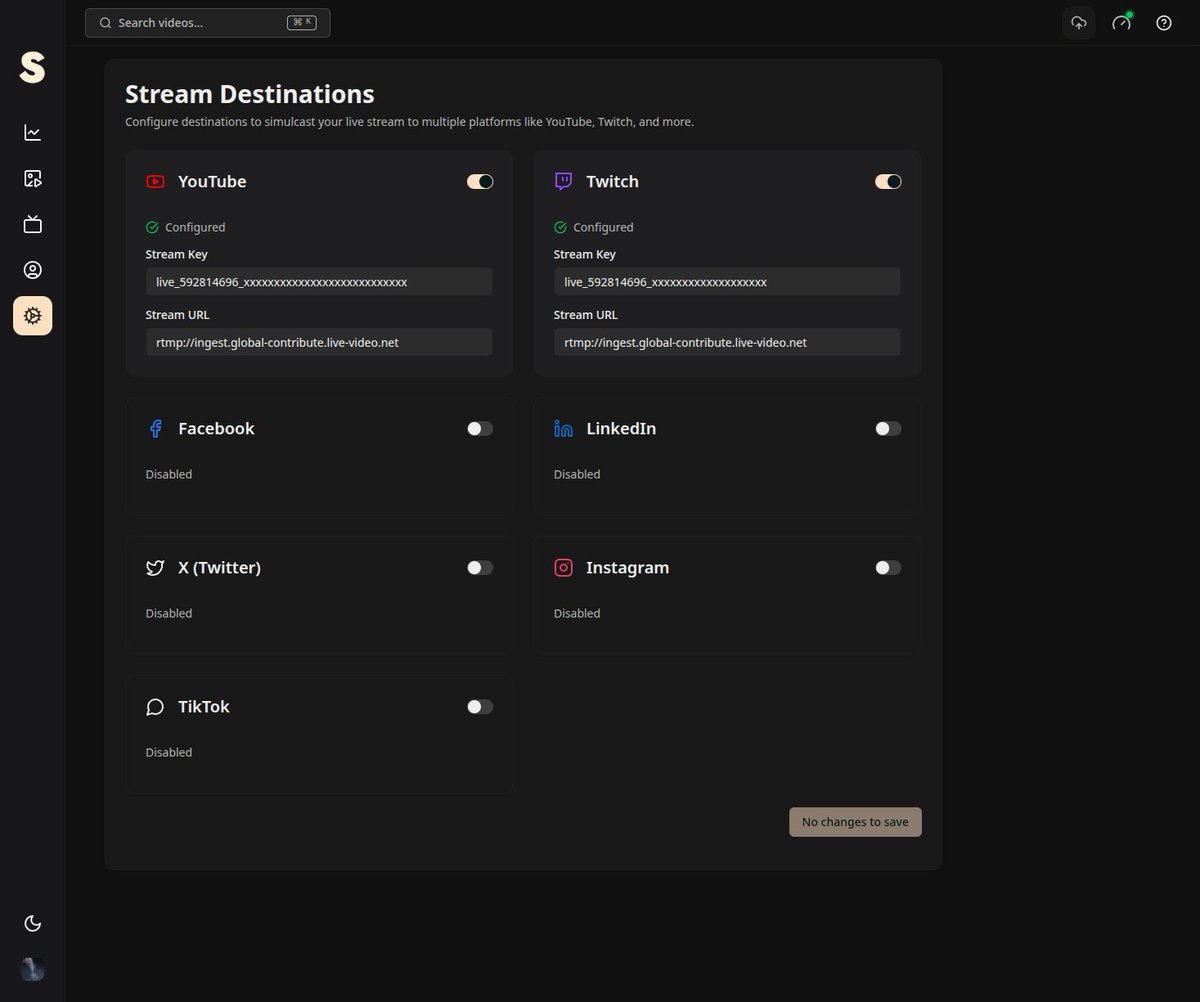This screenshot has width=1200, height=1002.
Task: Click the Twitch card title
Action: (612, 182)
